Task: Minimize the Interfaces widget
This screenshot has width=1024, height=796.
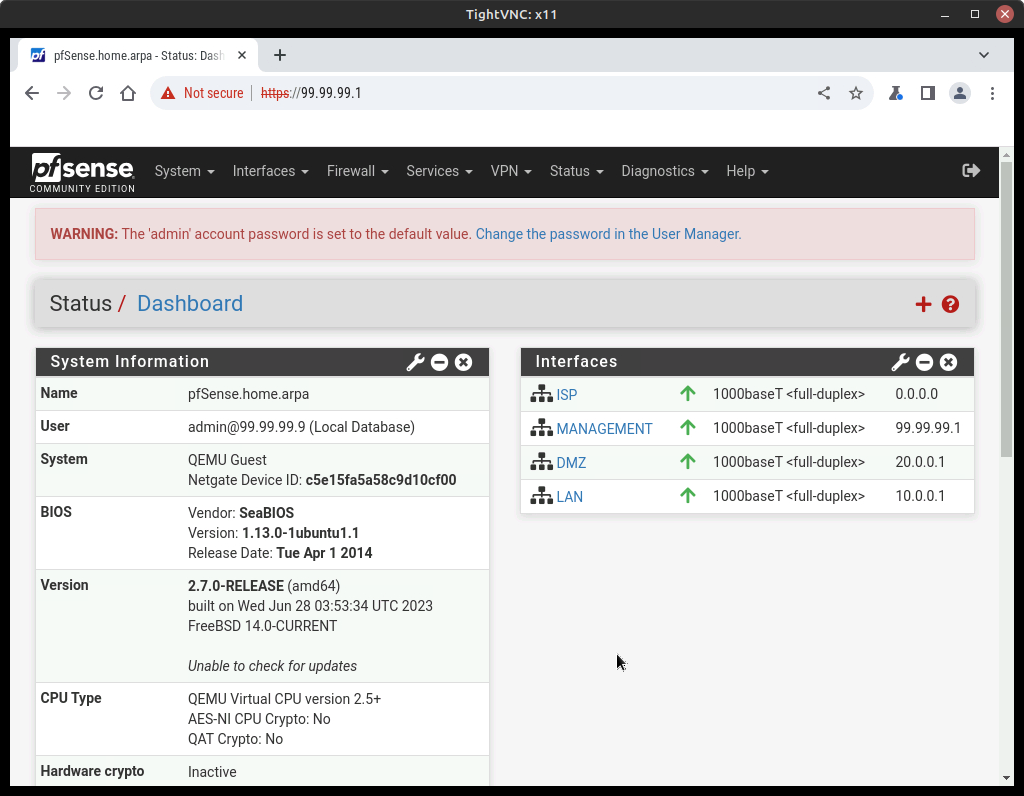Action: tap(925, 362)
